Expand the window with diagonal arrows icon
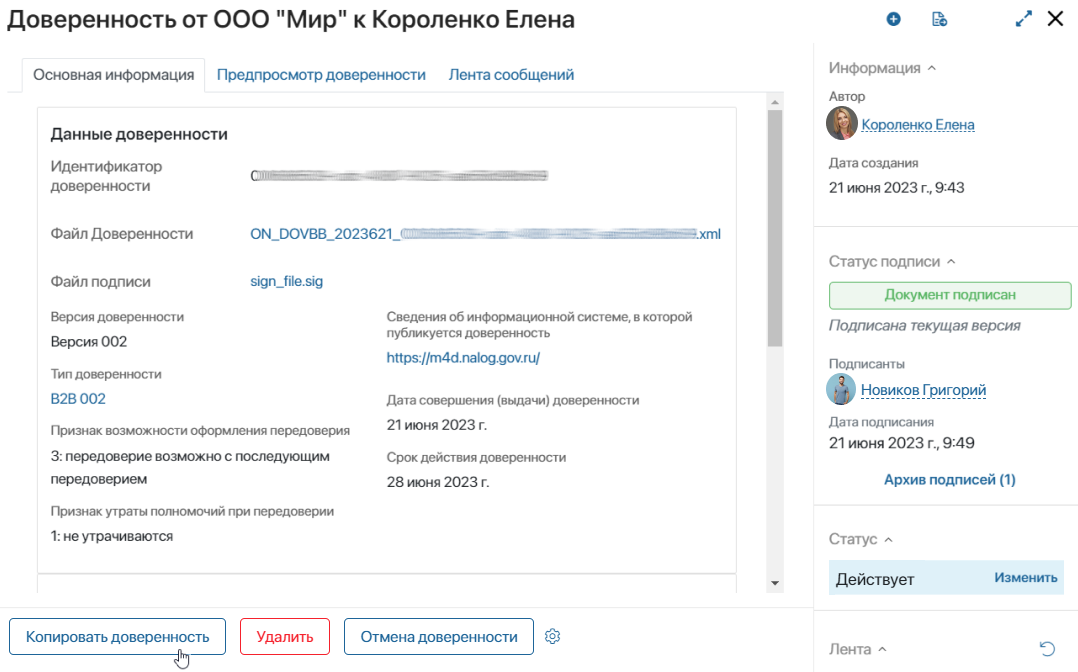 click(1024, 19)
